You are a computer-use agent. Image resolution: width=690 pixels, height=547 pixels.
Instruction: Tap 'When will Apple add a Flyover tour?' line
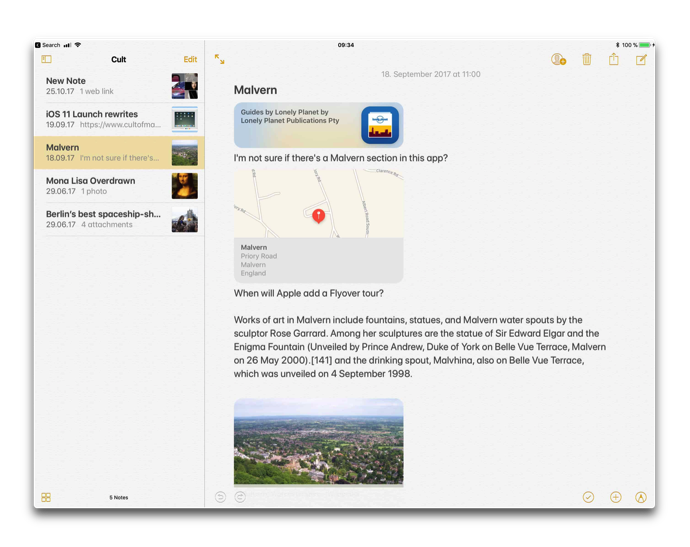point(308,294)
